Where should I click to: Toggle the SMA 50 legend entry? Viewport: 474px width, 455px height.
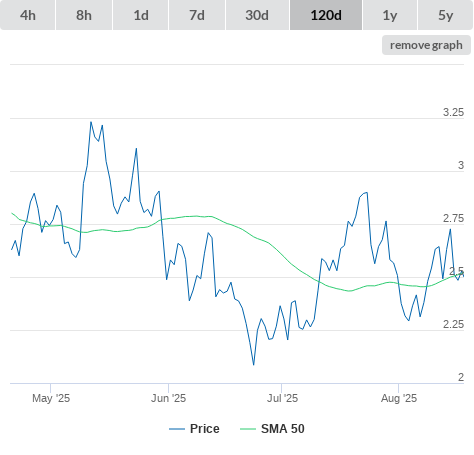pyautogui.click(x=272, y=429)
